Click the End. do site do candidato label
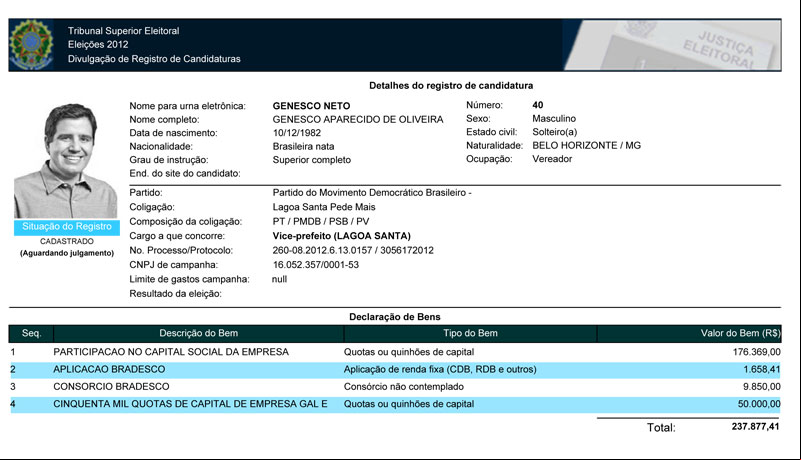Screen dimensions: 801x460 coord(185,173)
